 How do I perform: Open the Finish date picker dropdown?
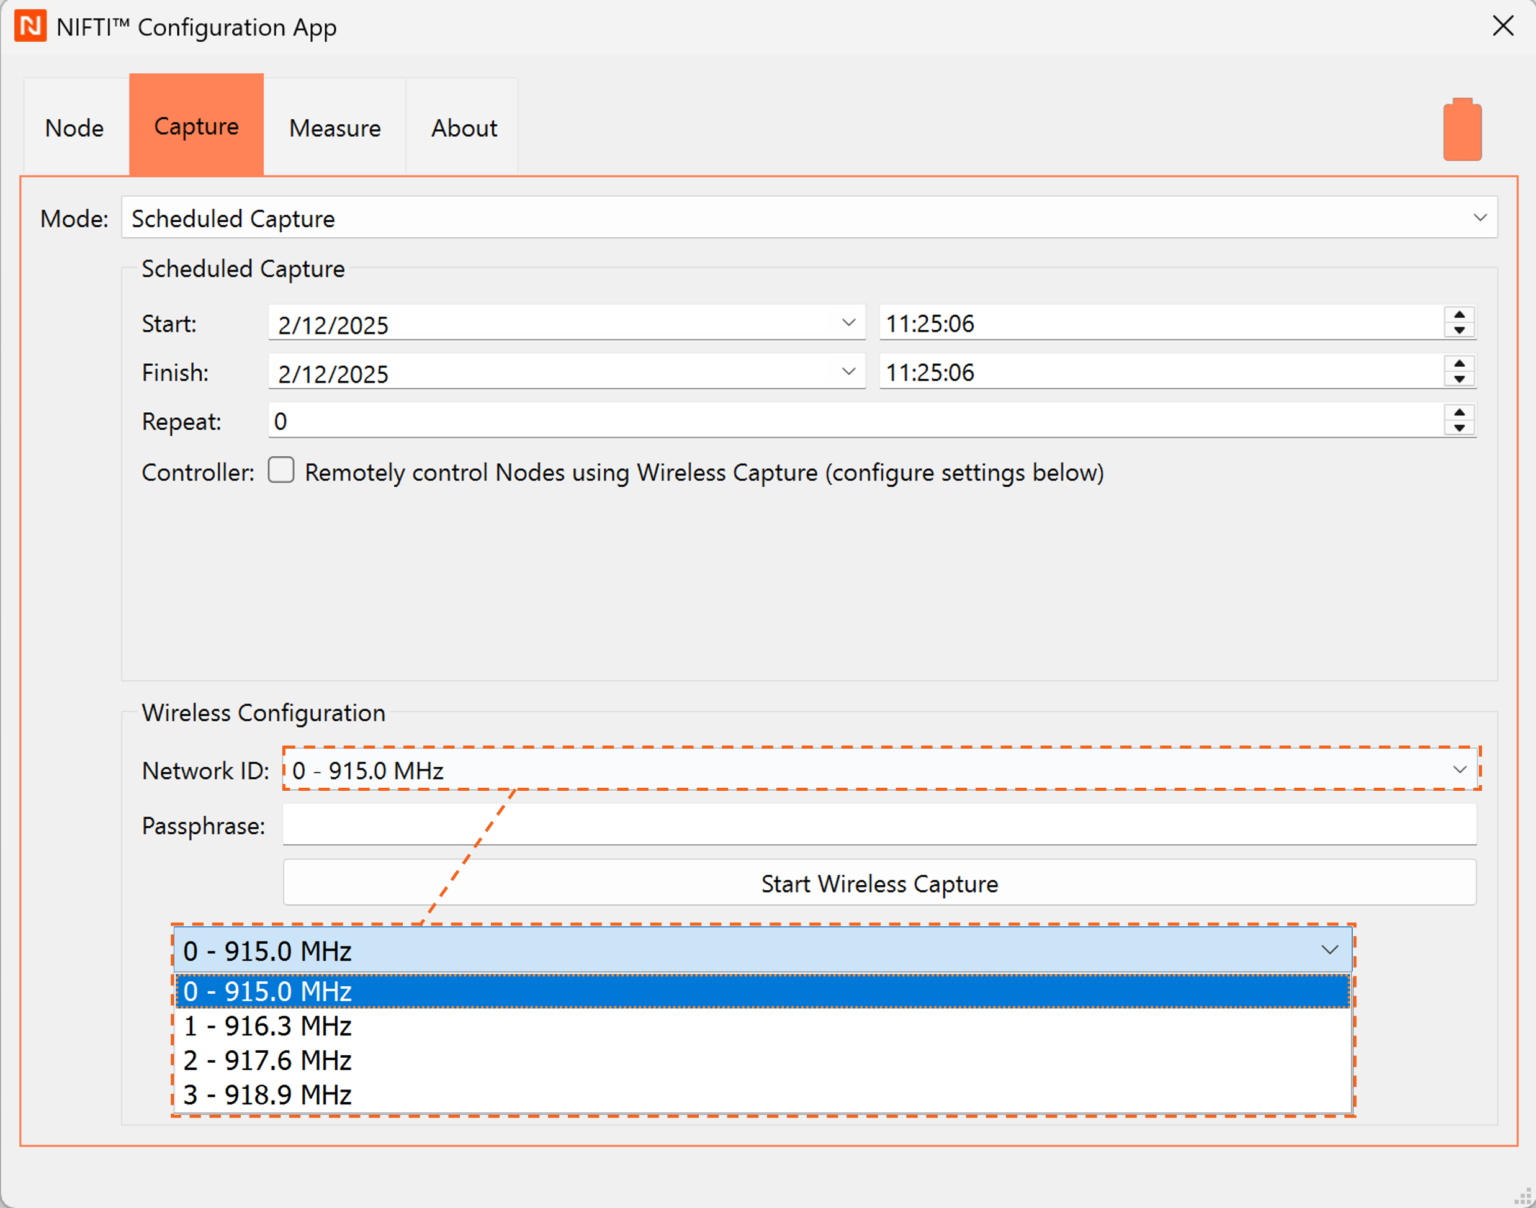coord(848,371)
